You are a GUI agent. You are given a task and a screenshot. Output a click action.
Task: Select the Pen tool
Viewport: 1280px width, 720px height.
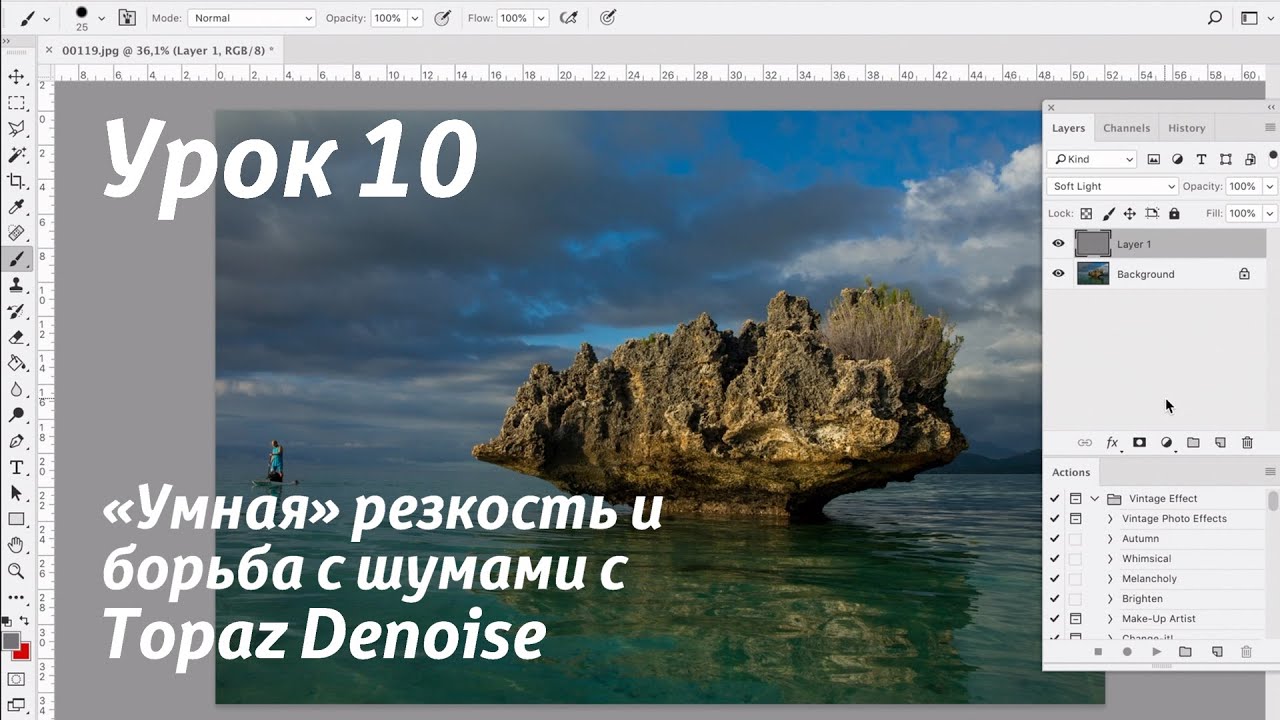(16, 441)
